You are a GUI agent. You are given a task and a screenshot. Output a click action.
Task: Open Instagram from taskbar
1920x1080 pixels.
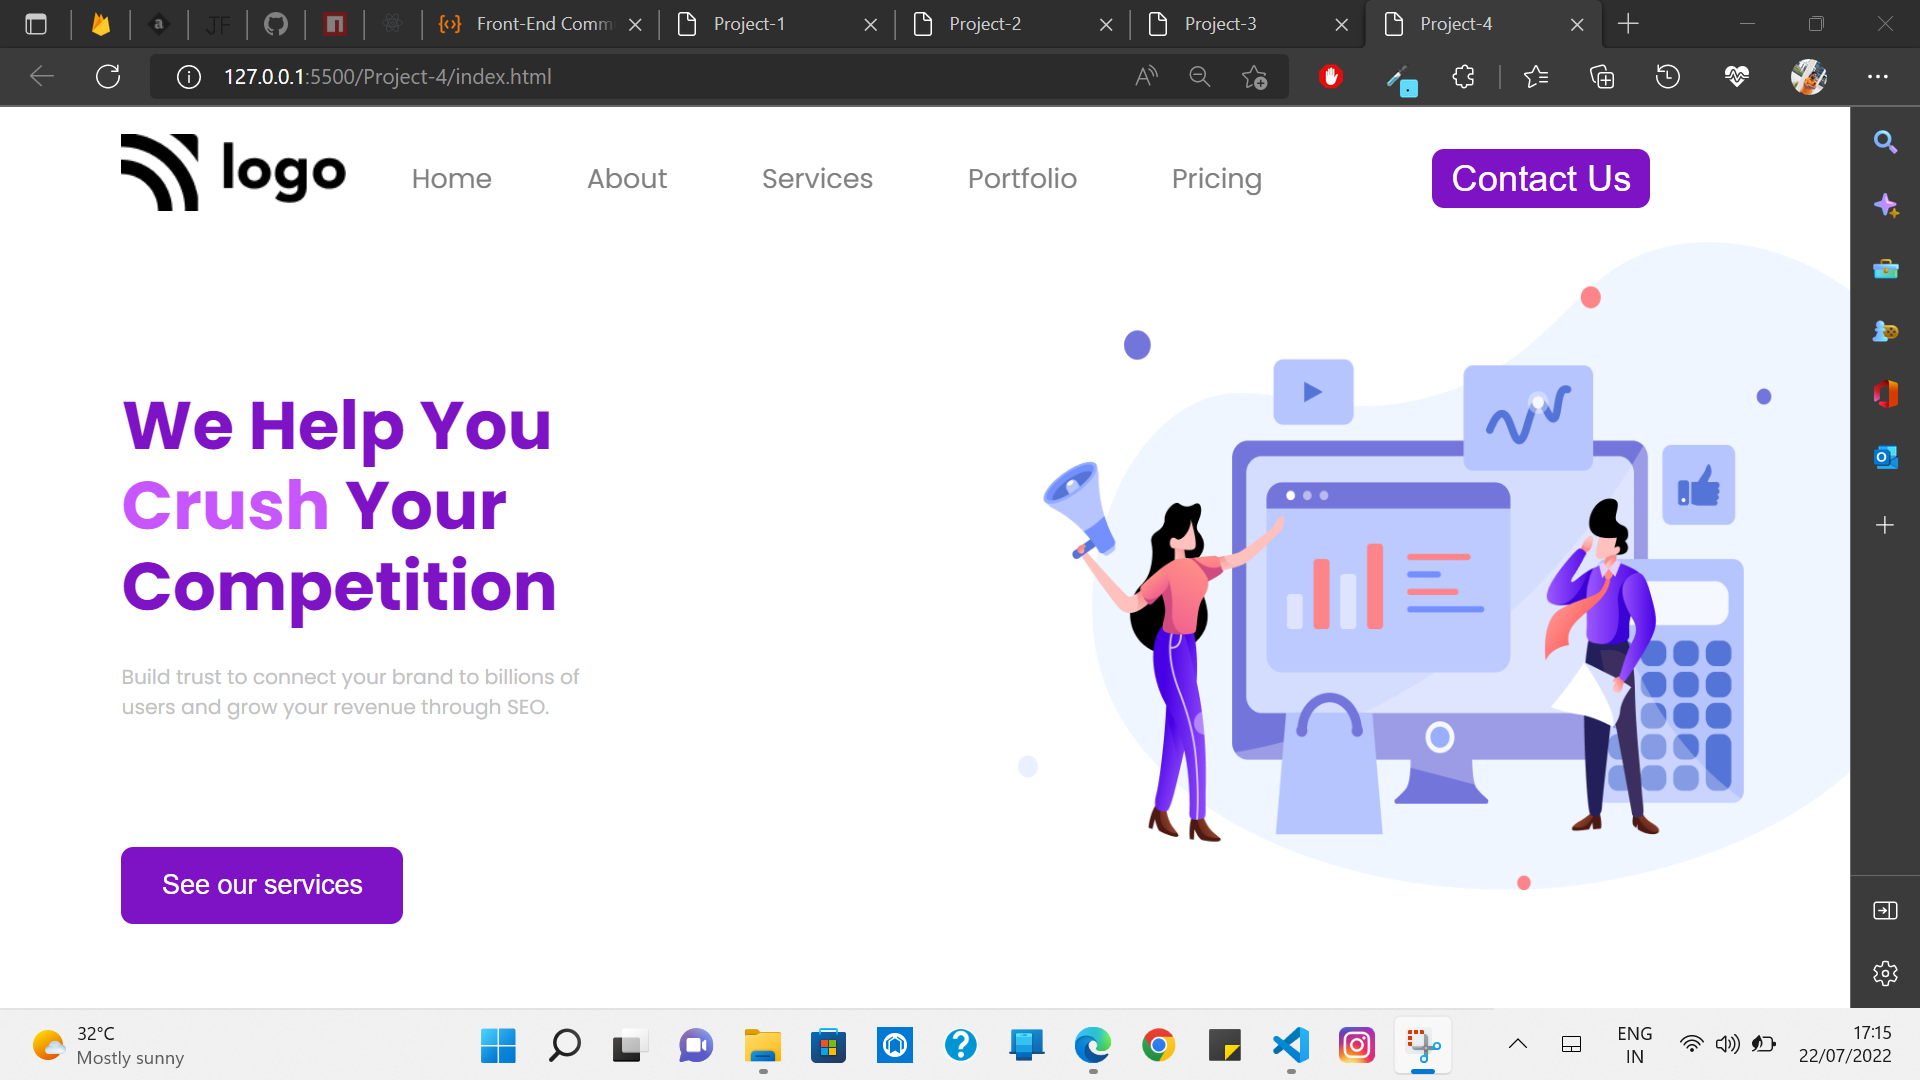(1357, 1045)
